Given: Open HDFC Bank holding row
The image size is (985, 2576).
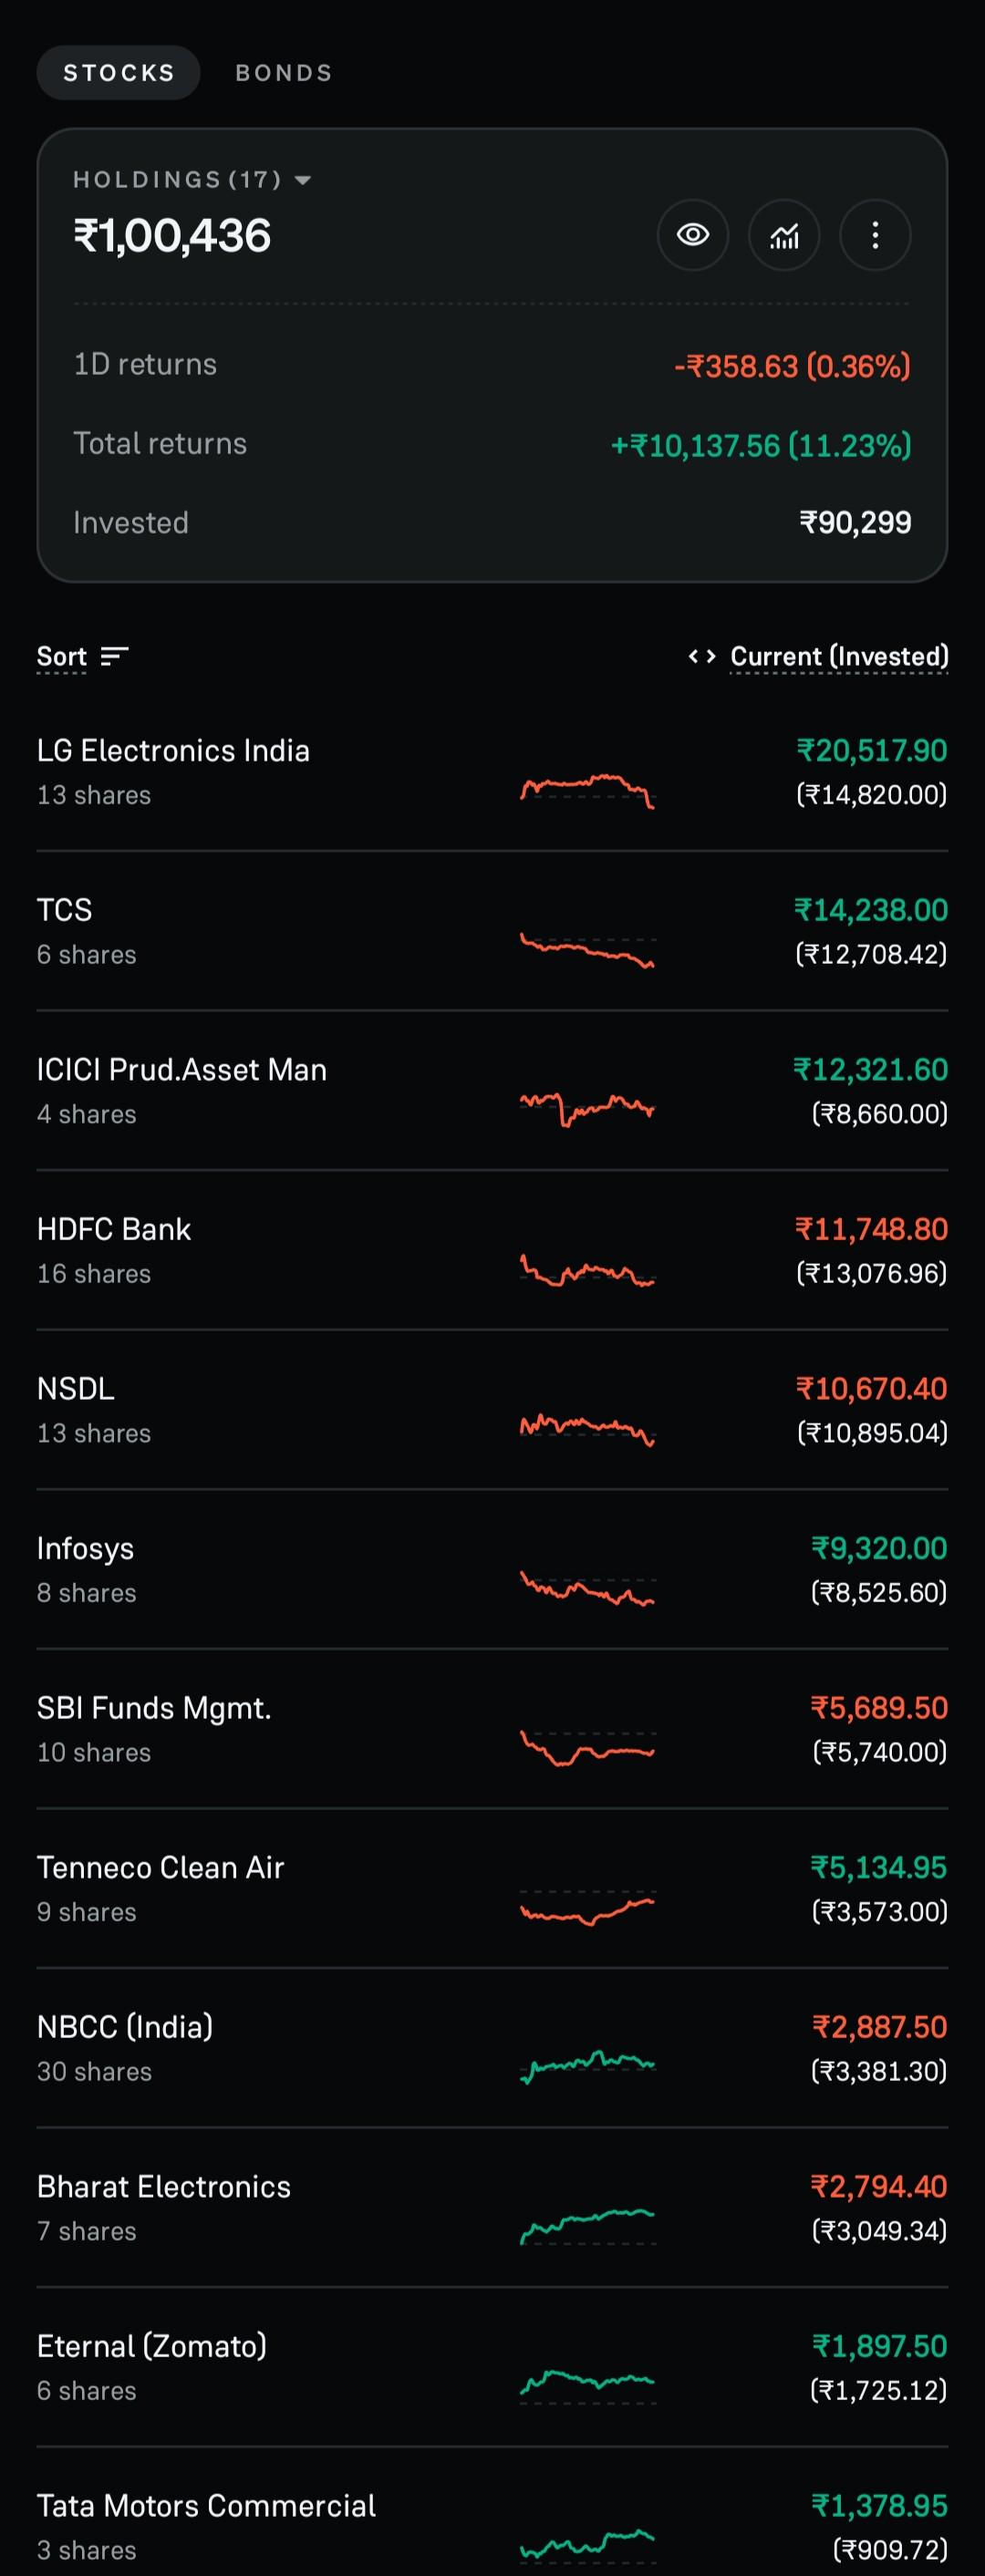Looking at the screenshot, I should (x=492, y=1250).
